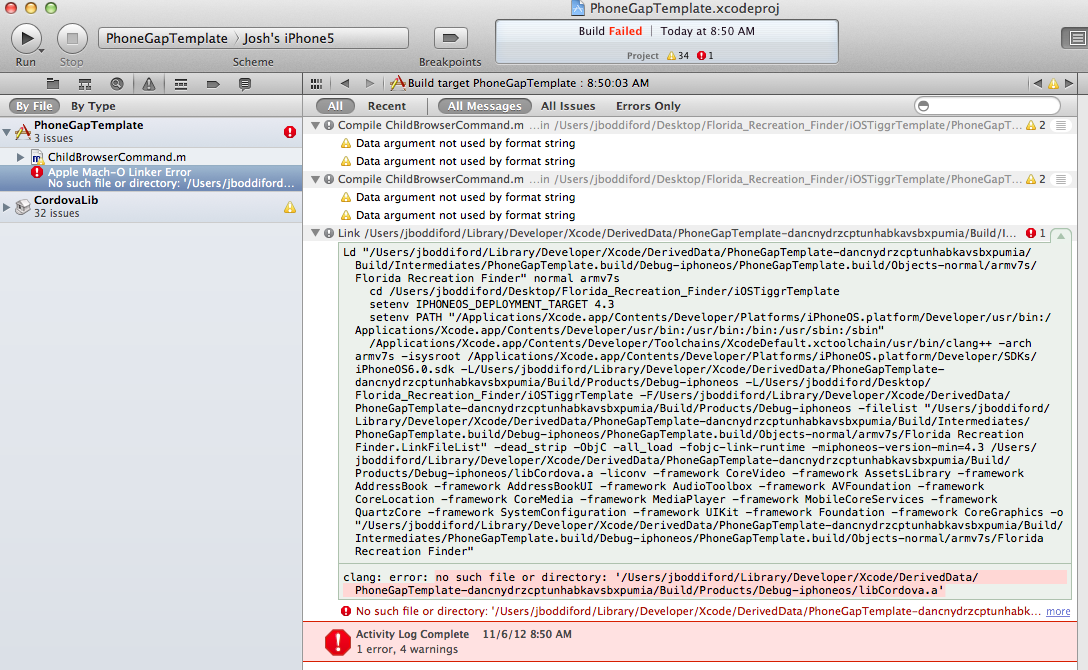Viewport: 1088px width, 670px height.
Task: Open the Symbol navigator icon
Action: pyautogui.click(x=85, y=84)
